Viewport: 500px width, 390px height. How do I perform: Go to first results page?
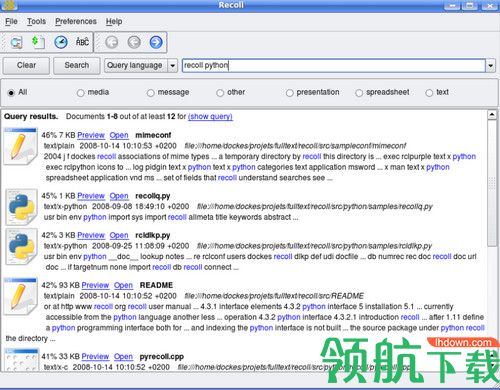112,42
